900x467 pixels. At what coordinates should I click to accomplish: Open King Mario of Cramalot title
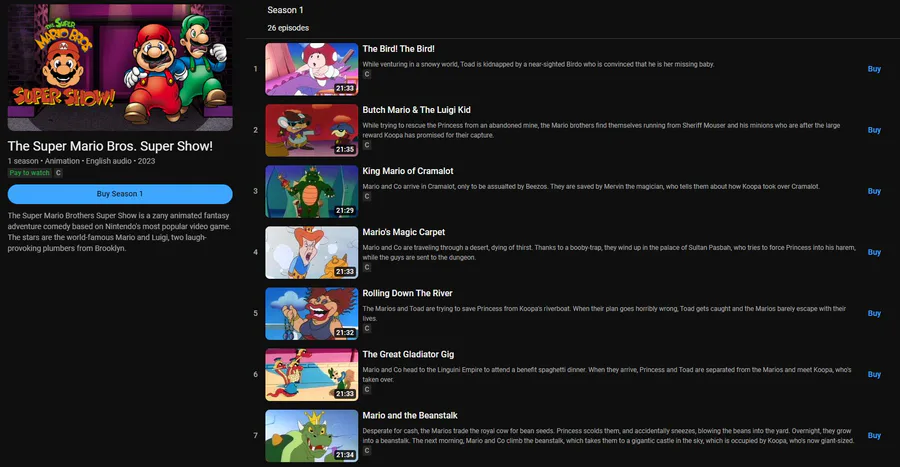tap(408, 171)
